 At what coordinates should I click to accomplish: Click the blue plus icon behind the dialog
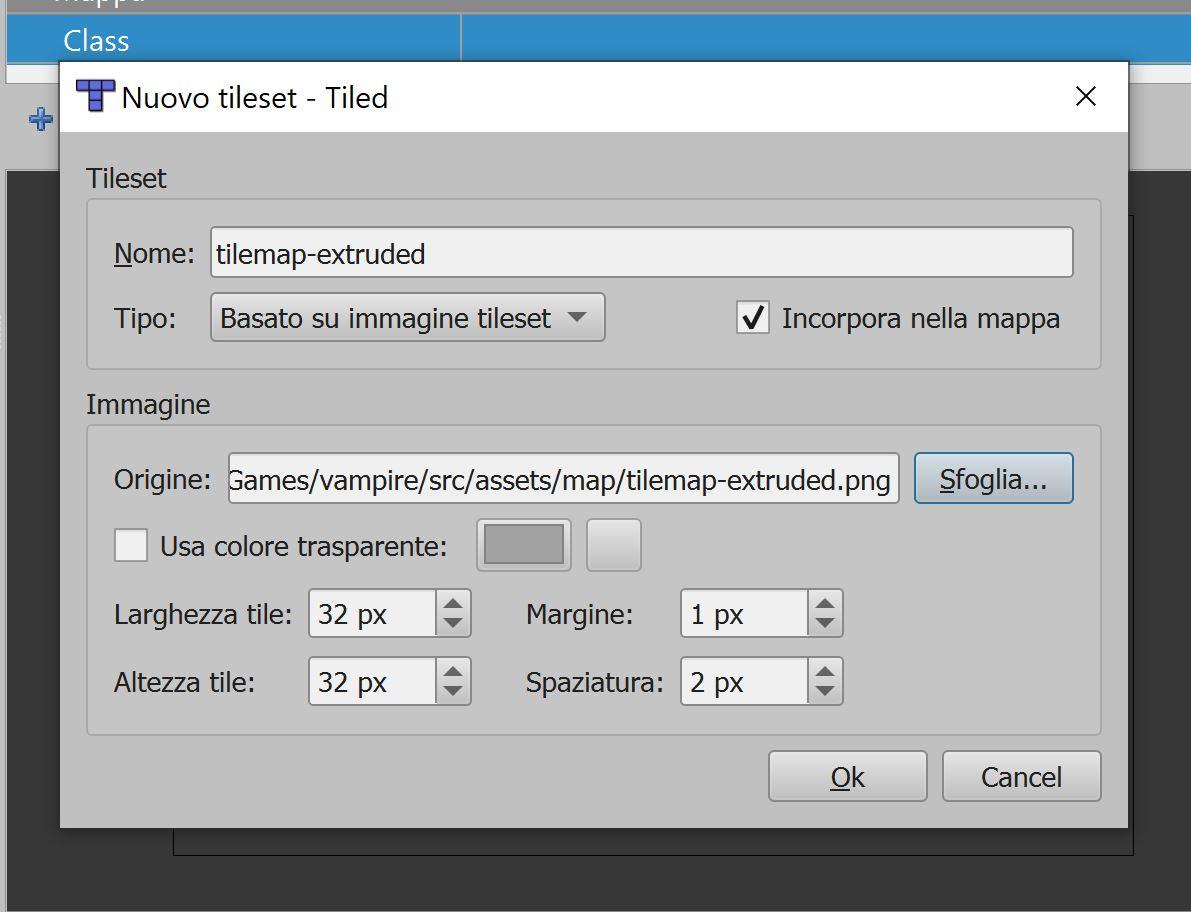(40, 119)
